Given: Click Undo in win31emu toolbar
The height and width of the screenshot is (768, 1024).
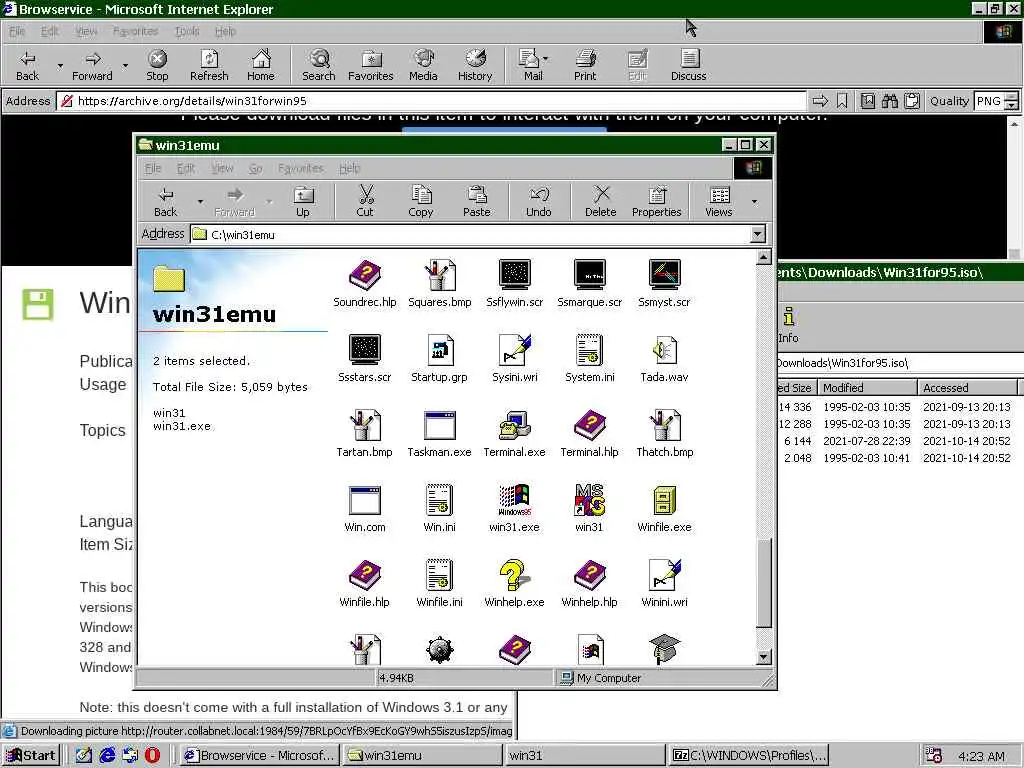Looking at the screenshot, I should (539, 201).
